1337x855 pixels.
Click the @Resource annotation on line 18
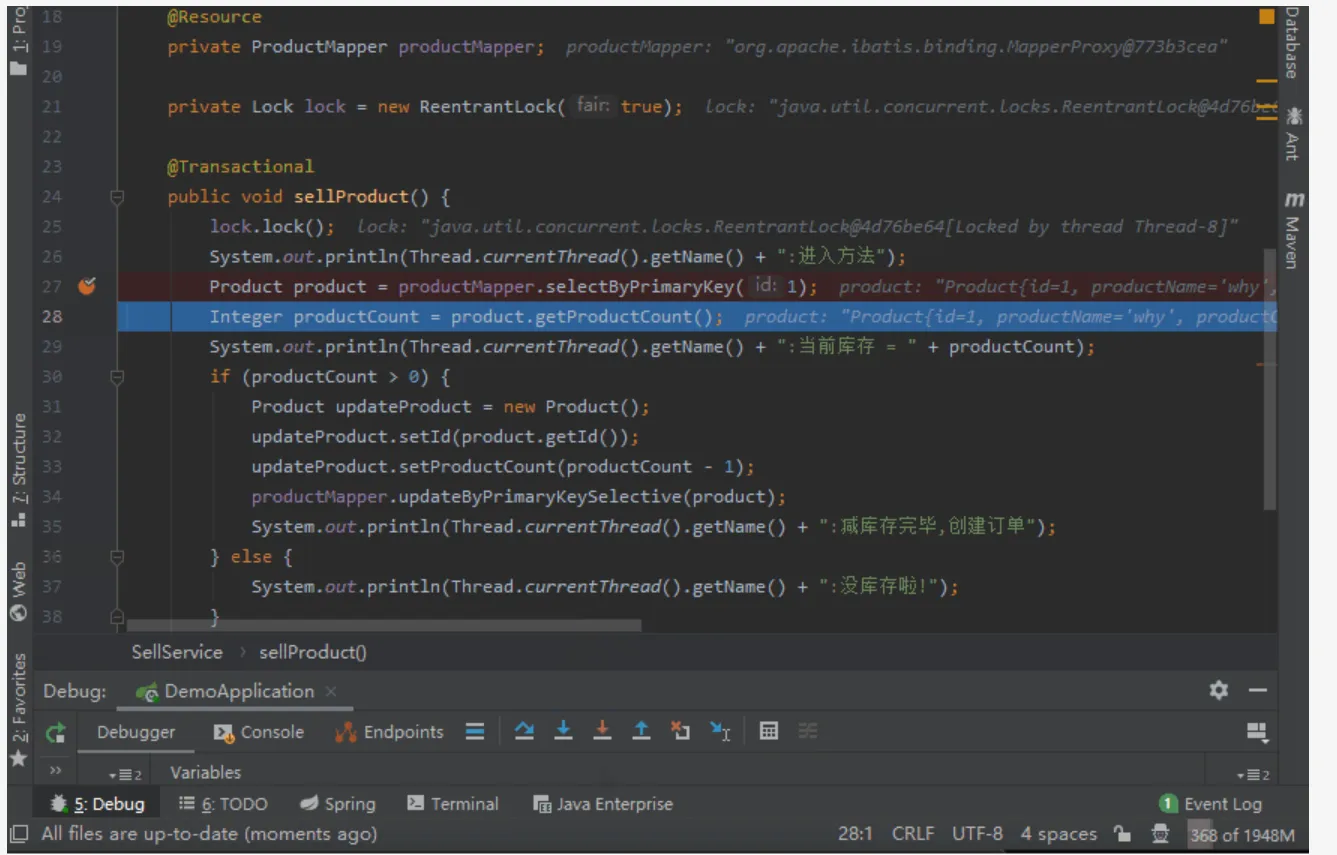pyautogui.click(x=214, y=17)
